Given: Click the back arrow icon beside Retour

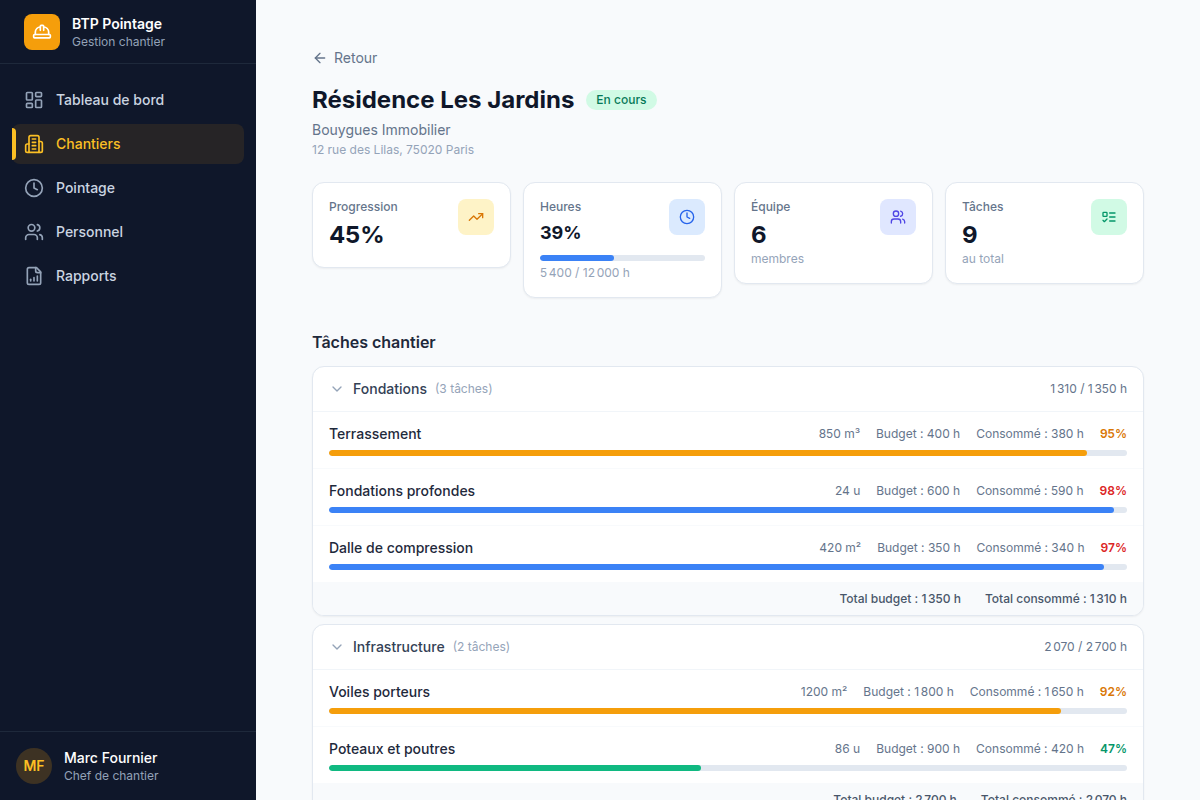Looking at the screenshot, I should coord(320,58).
